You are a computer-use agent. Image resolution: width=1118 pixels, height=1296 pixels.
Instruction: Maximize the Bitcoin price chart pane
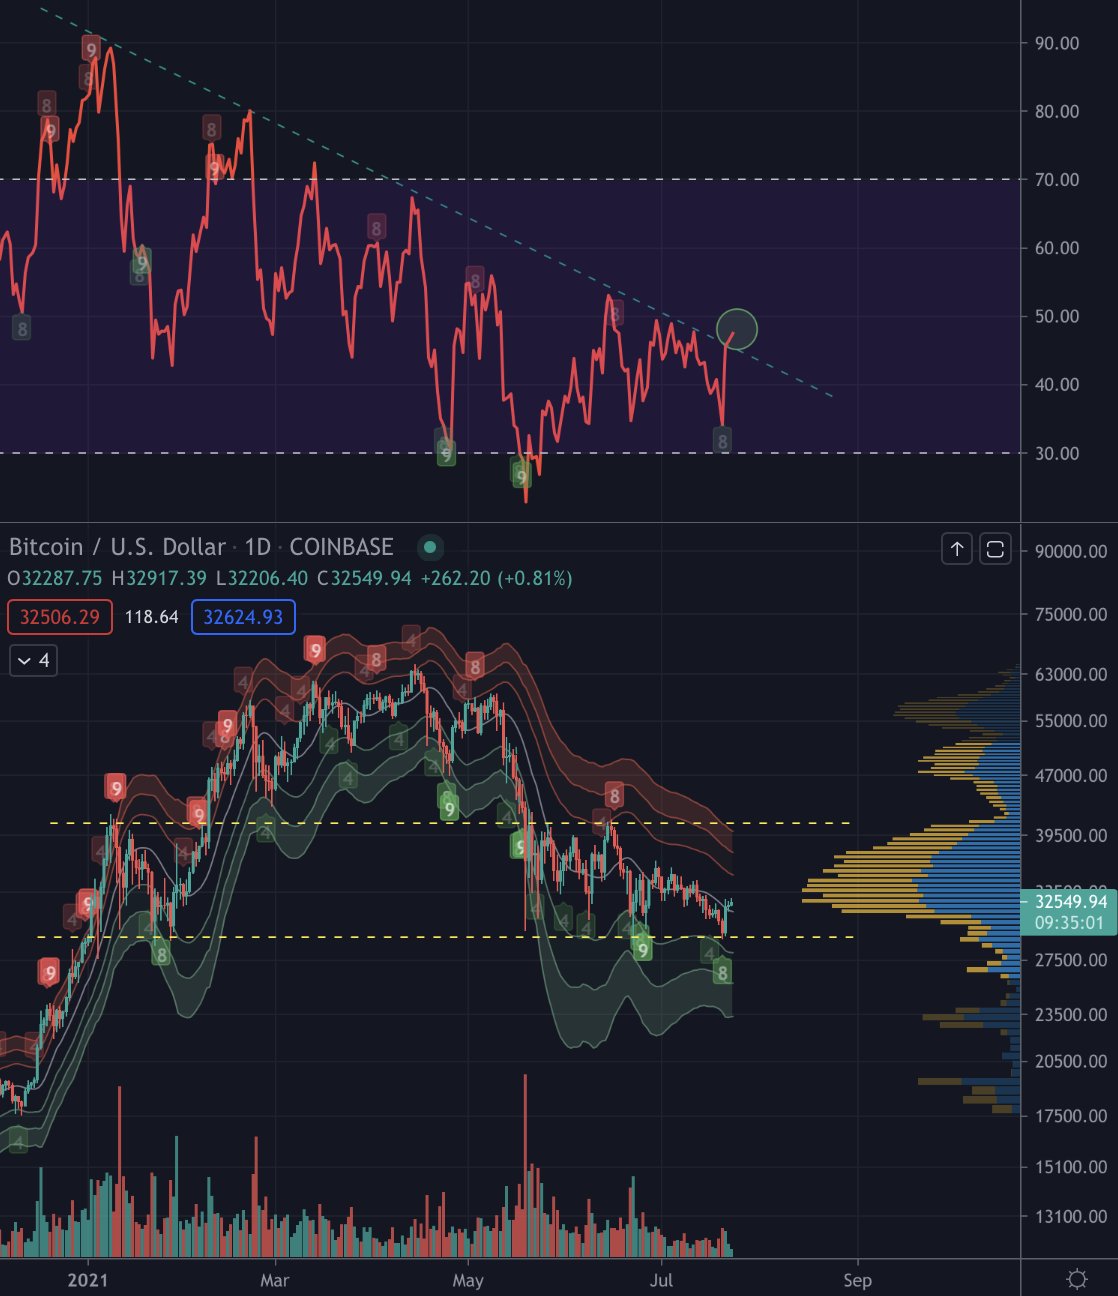[x=995, y=549]
